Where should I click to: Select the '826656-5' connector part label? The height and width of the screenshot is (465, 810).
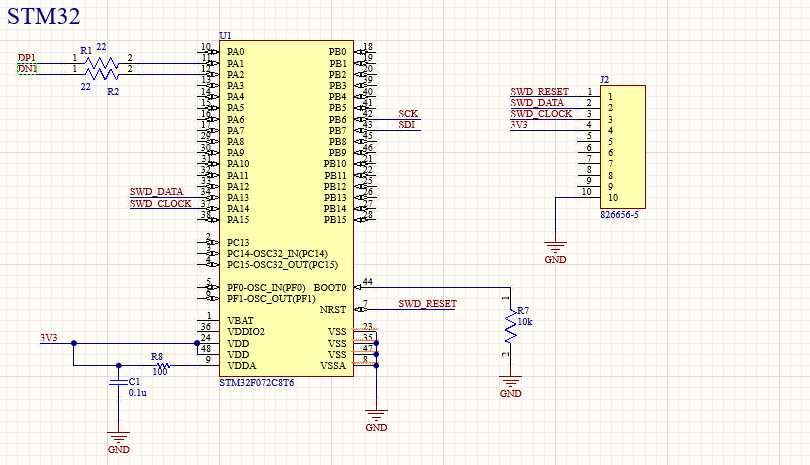(x=619, y=214)
